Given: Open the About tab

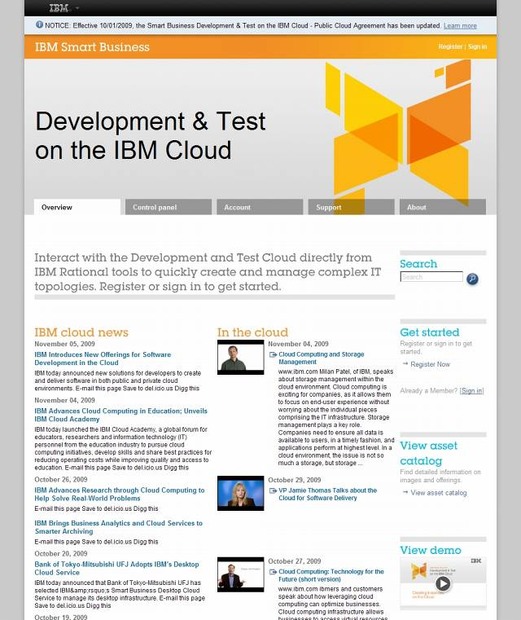Looking at the screenshot, I should pos(443,207).
